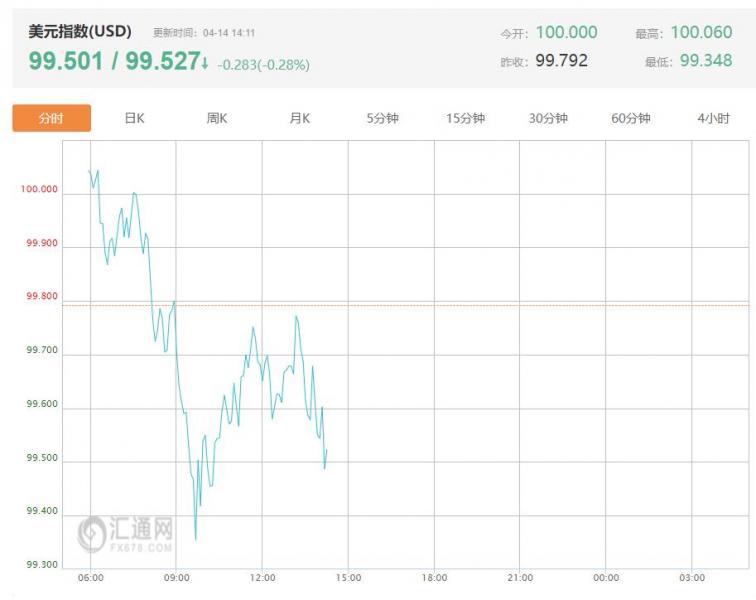The width and height of the screenshot is (756, 600).
Task: Switch to the 5分钟 interval
Action: (382, 118)
